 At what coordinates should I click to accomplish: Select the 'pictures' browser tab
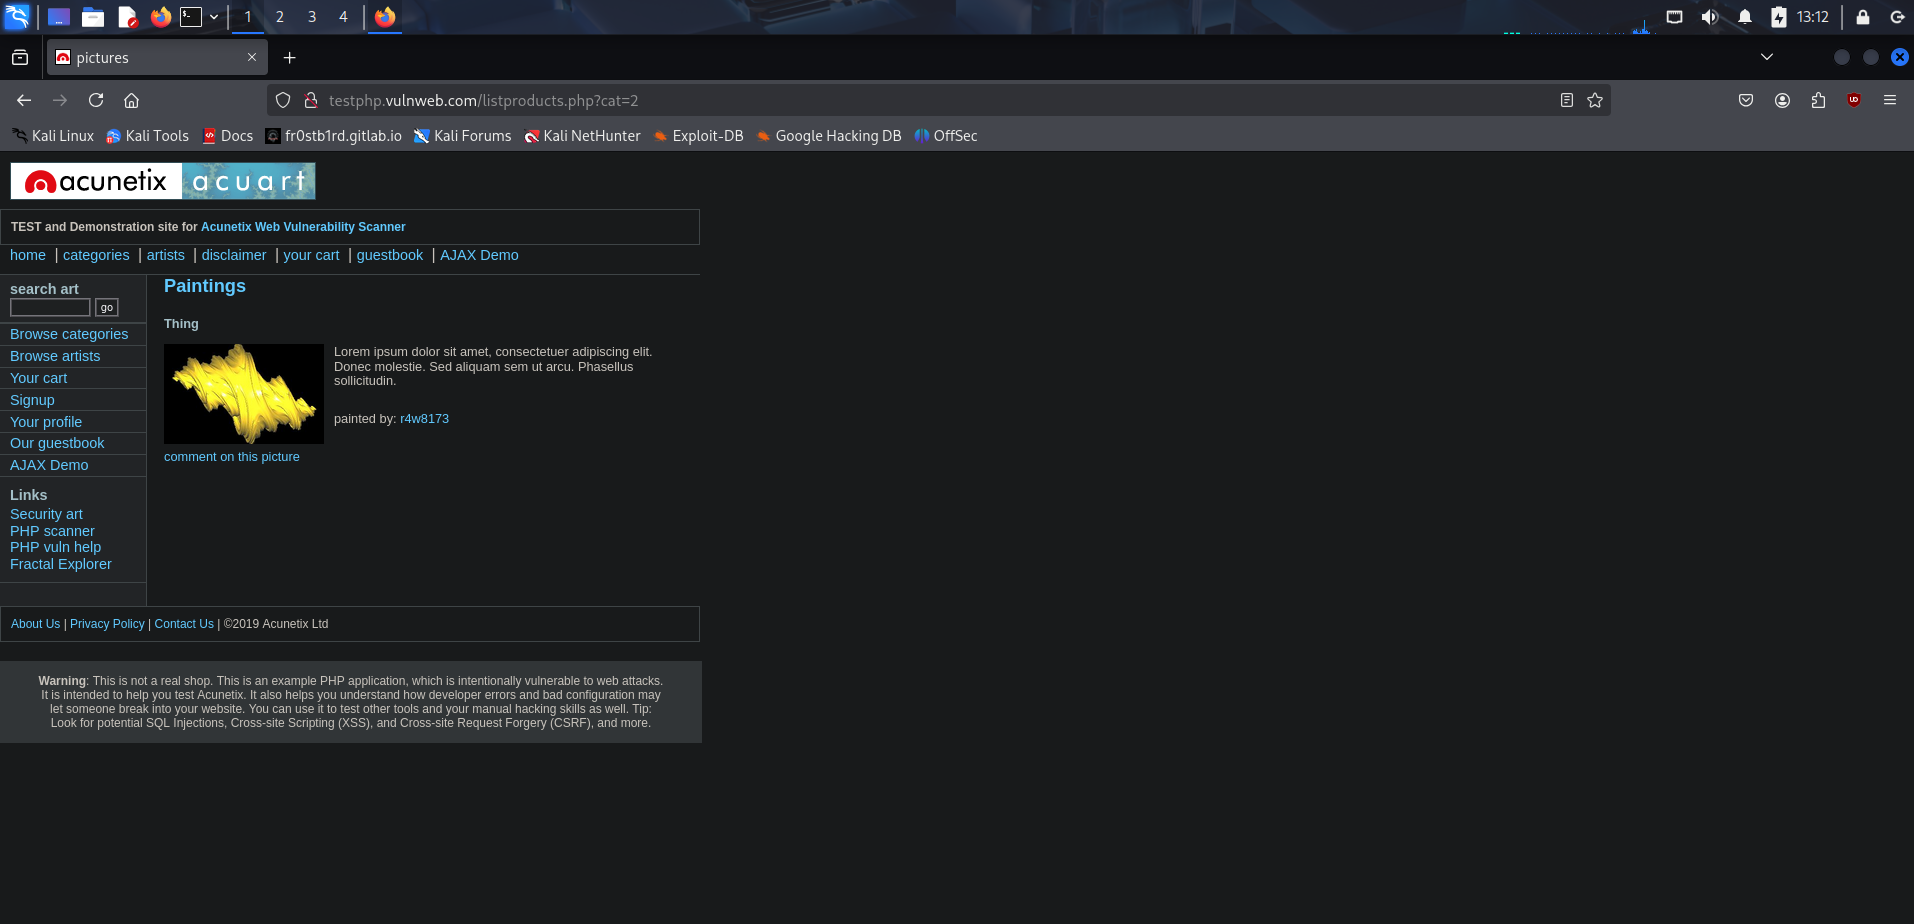click(x=157, y=58)
